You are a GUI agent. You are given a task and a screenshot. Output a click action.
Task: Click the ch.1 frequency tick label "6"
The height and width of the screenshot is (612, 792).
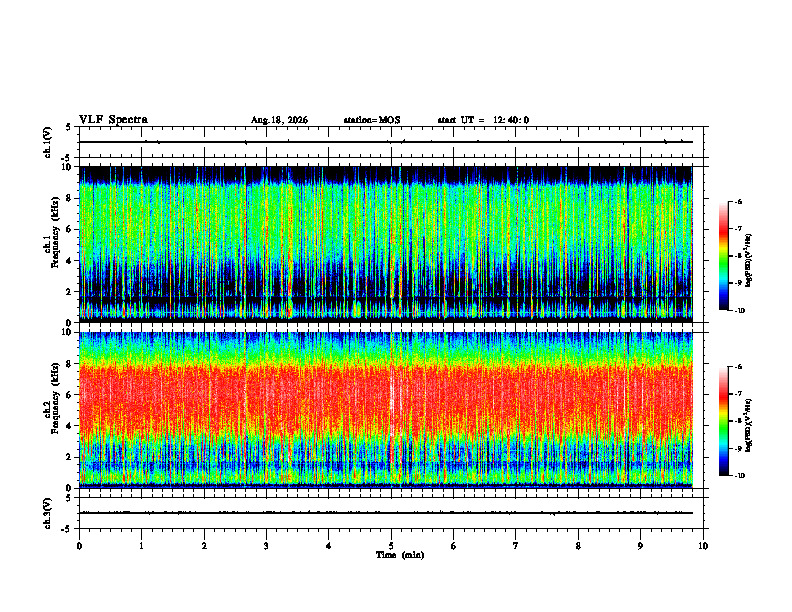point(69,230)
